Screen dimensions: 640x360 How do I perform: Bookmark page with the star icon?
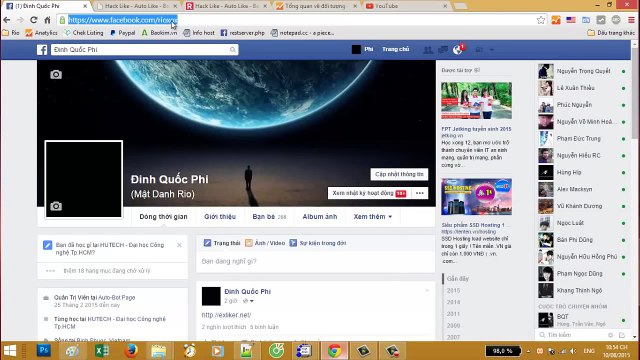click(541, 20)
